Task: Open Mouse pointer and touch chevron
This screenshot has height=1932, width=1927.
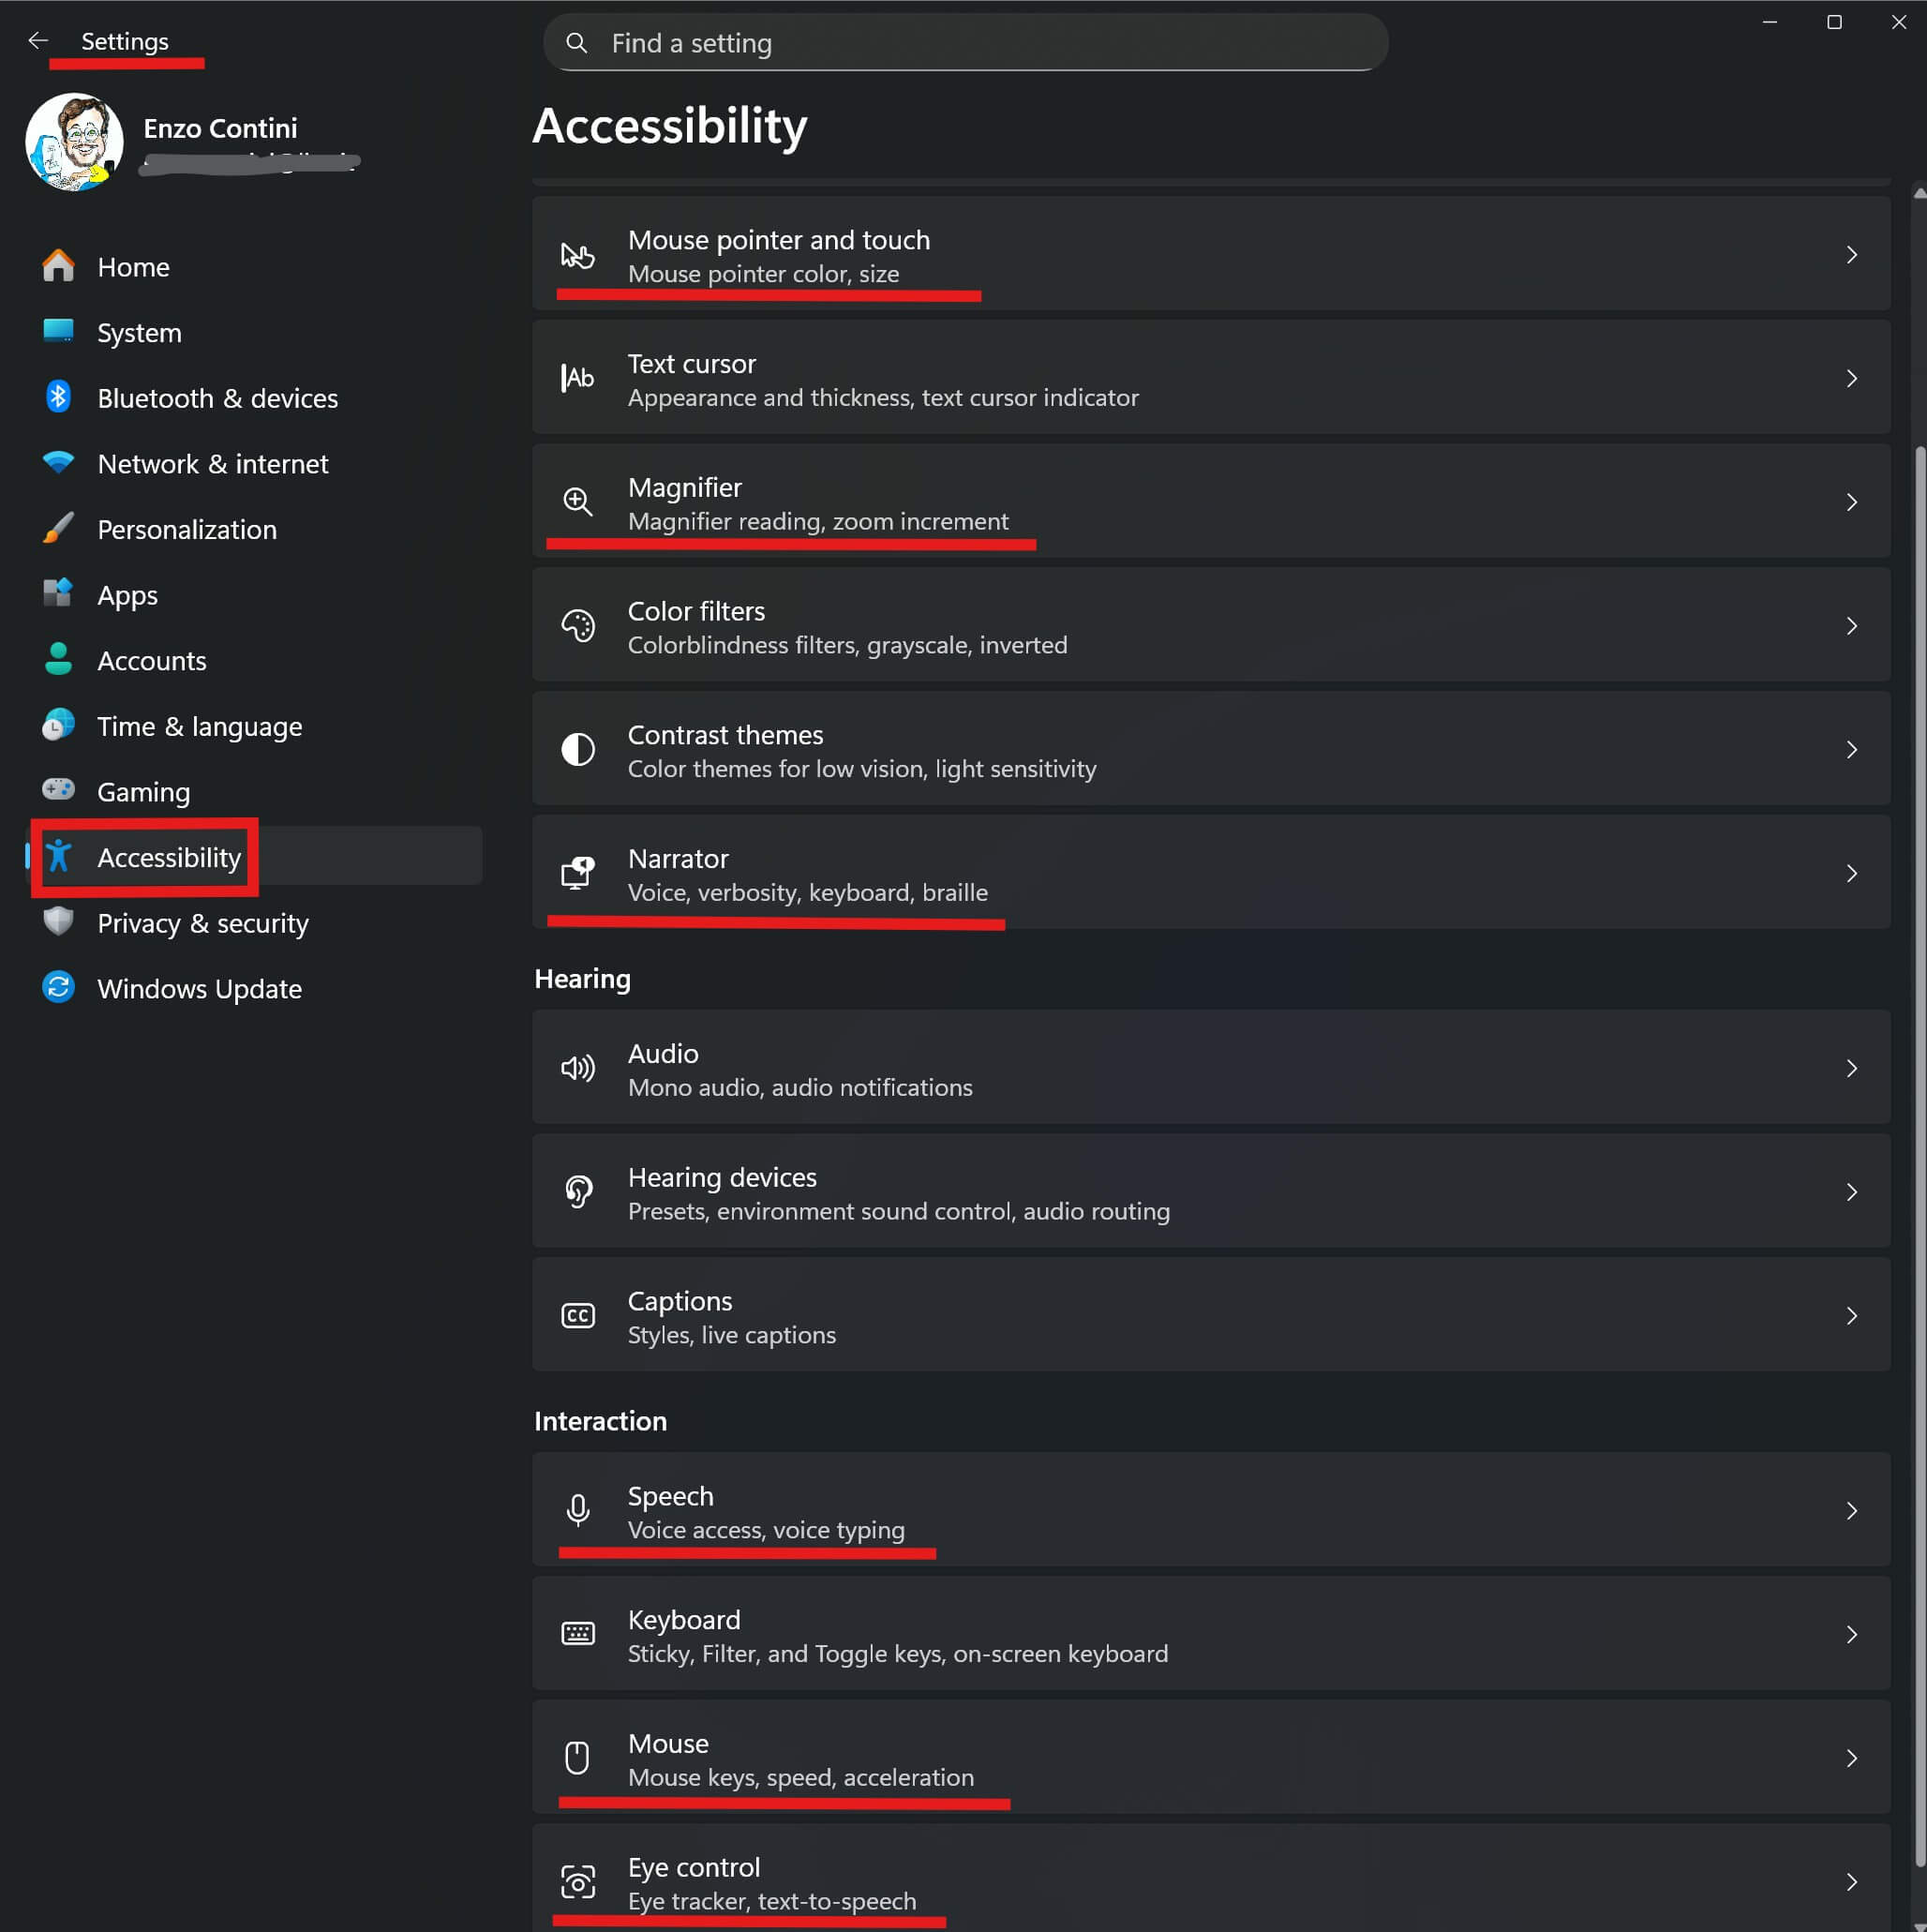Action: coord(1851,255)
